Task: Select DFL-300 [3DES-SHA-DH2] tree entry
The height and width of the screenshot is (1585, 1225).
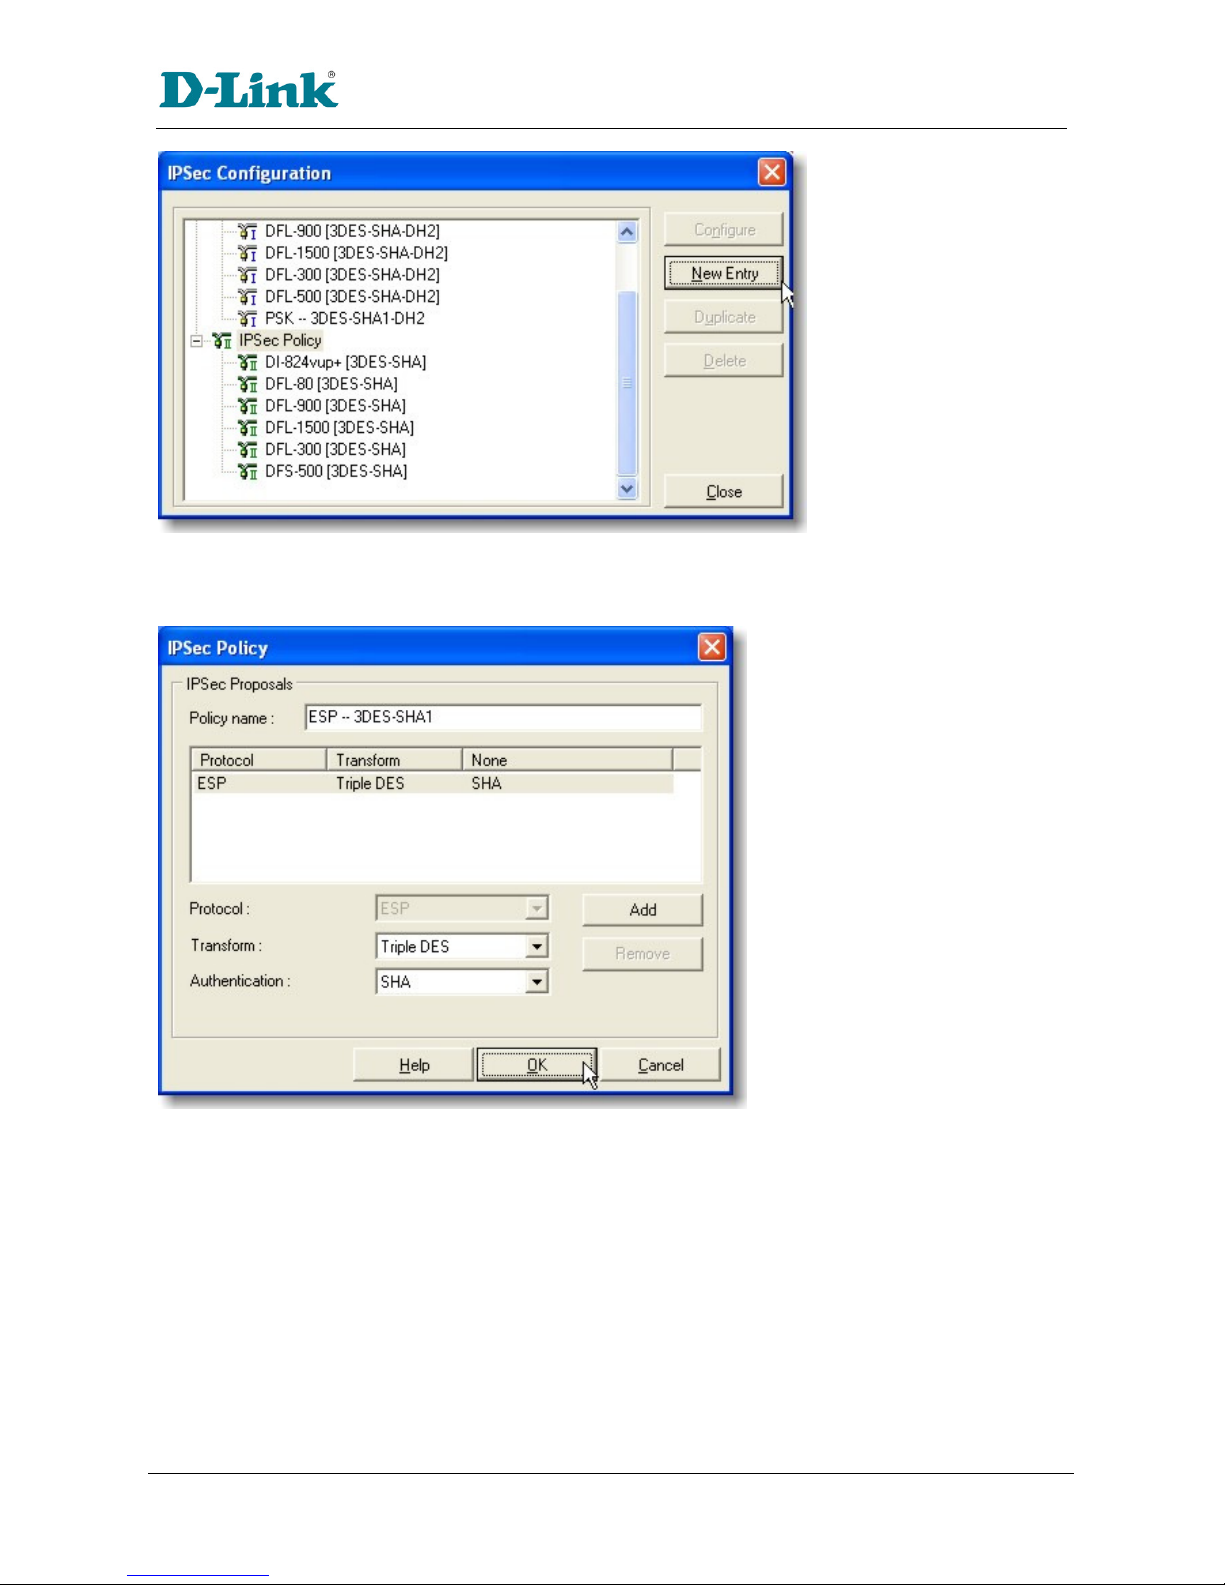Action: 352,275
